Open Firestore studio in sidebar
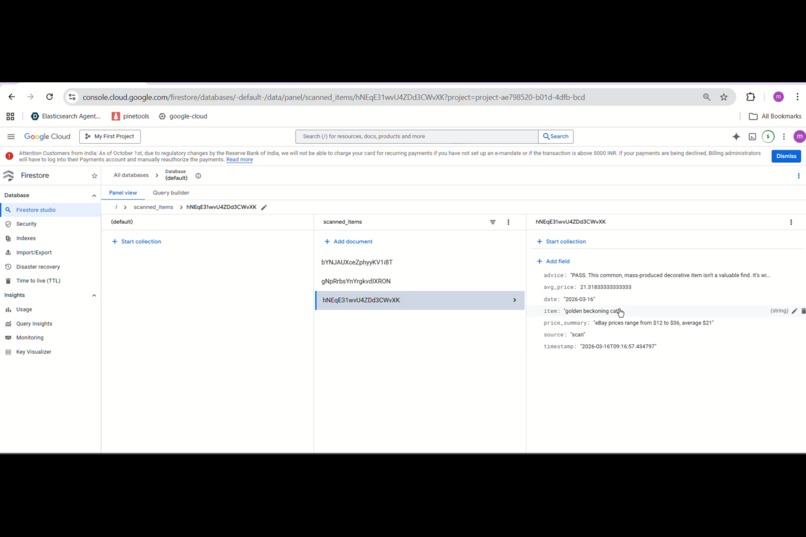The height and width of the screenshot is (537, 806). click(50, 210)
